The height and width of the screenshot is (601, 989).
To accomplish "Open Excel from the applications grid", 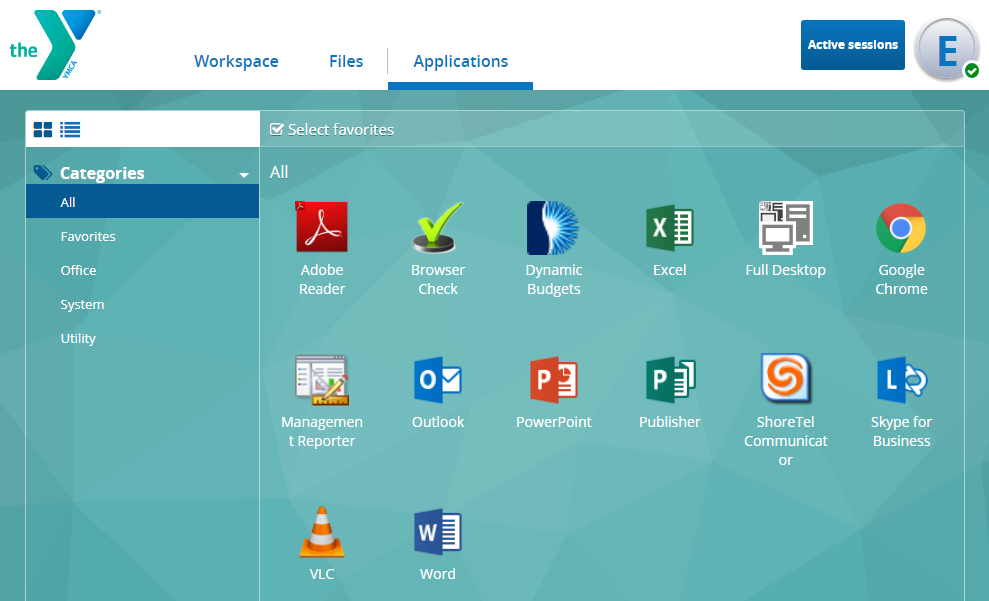I will click(669, 227).
